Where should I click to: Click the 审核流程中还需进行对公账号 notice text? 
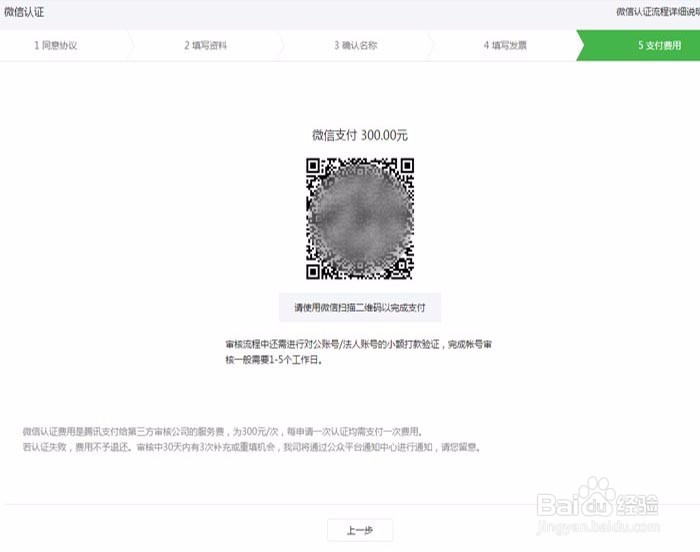point(358,344)
